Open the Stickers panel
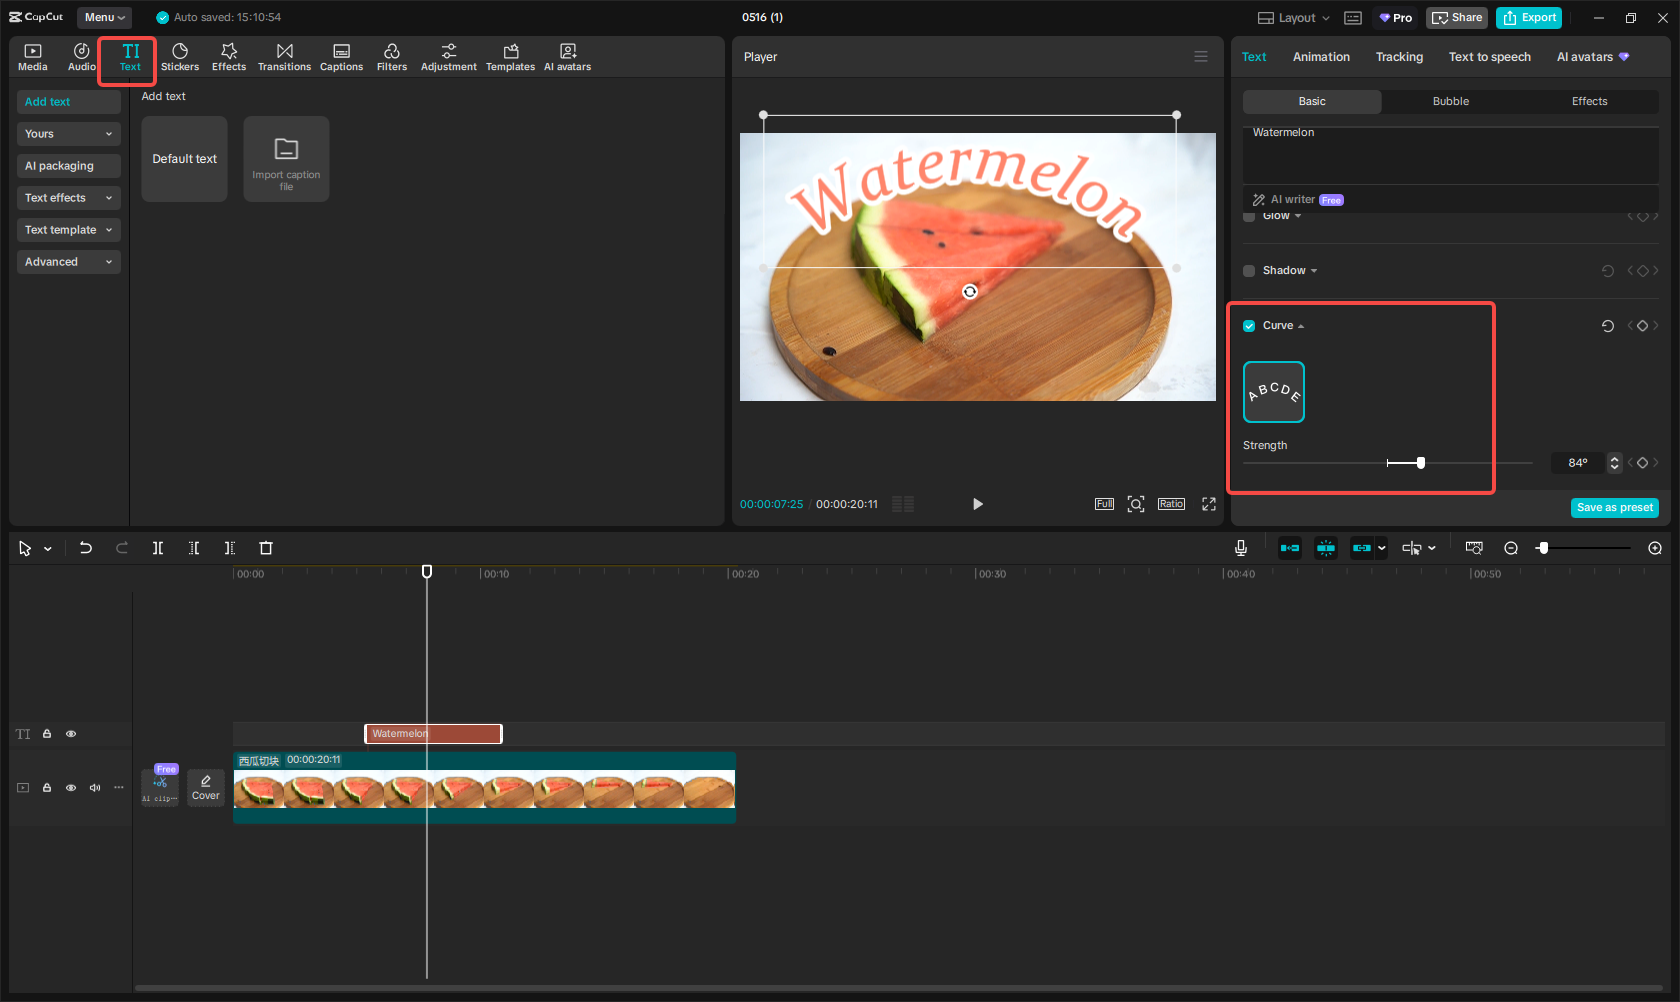Viewport: 1680px width, 1002px height. [x=180, y=57]
